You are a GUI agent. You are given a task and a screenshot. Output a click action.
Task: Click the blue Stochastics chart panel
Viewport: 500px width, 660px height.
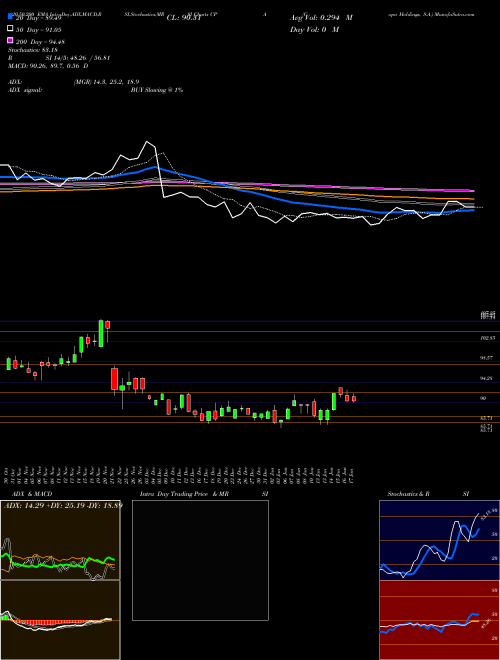click(x=439, y=540)
